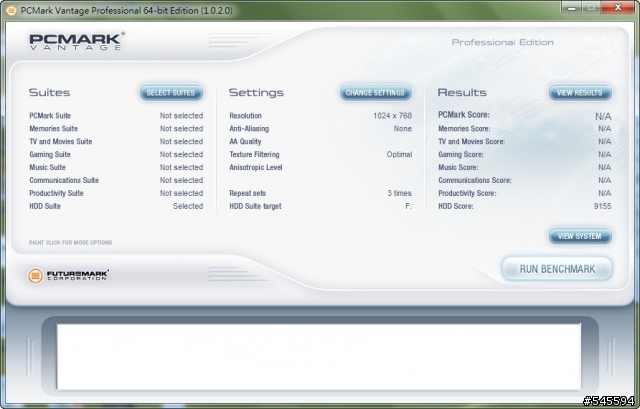Select the Productivity Suite row label
The height and width of the screenshot is (409, 640).
coord(56,193)
